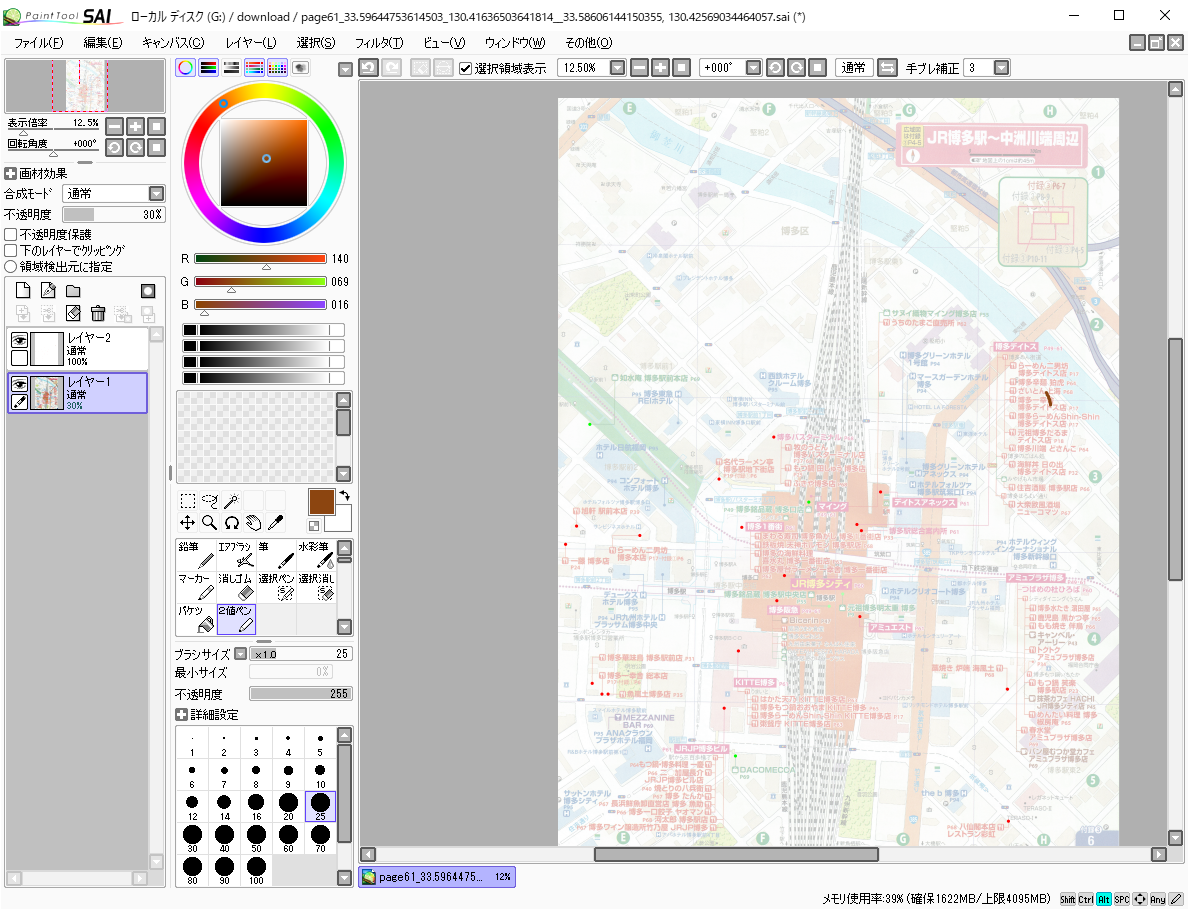Choose the magic wand selection tool
The height and width of the screenshot is (910, 1189).
point(231,500)
